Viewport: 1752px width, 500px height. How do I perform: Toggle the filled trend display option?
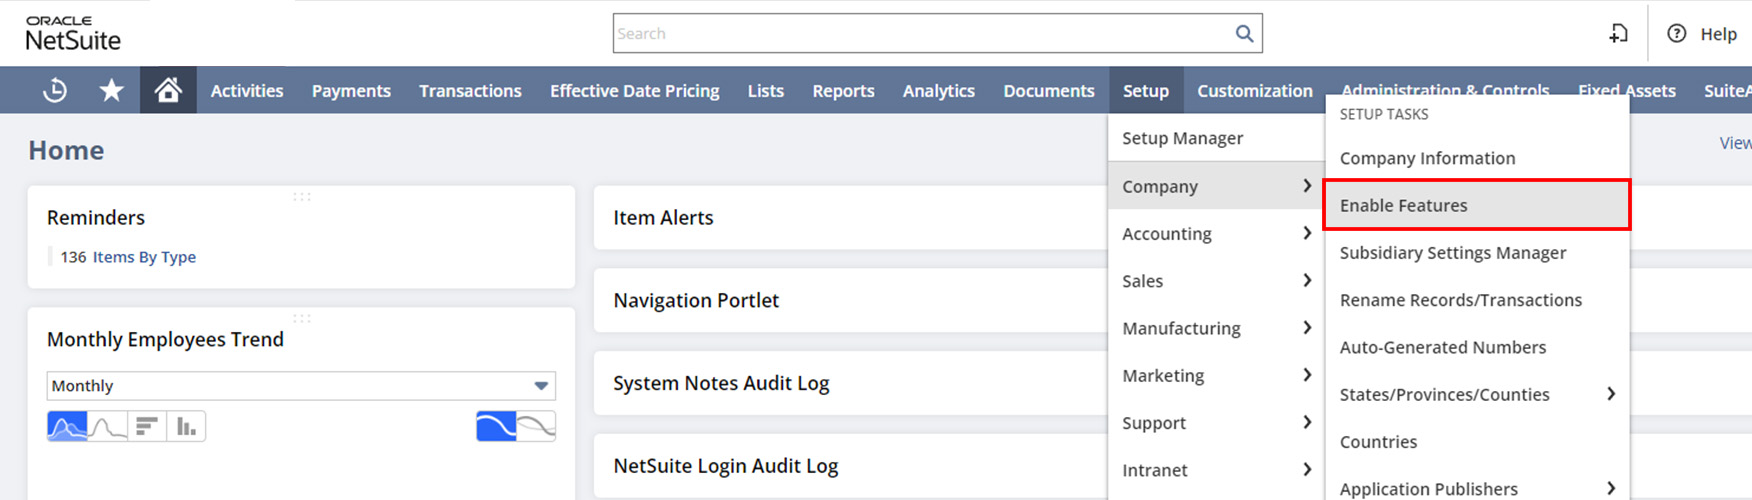[496, 426]
